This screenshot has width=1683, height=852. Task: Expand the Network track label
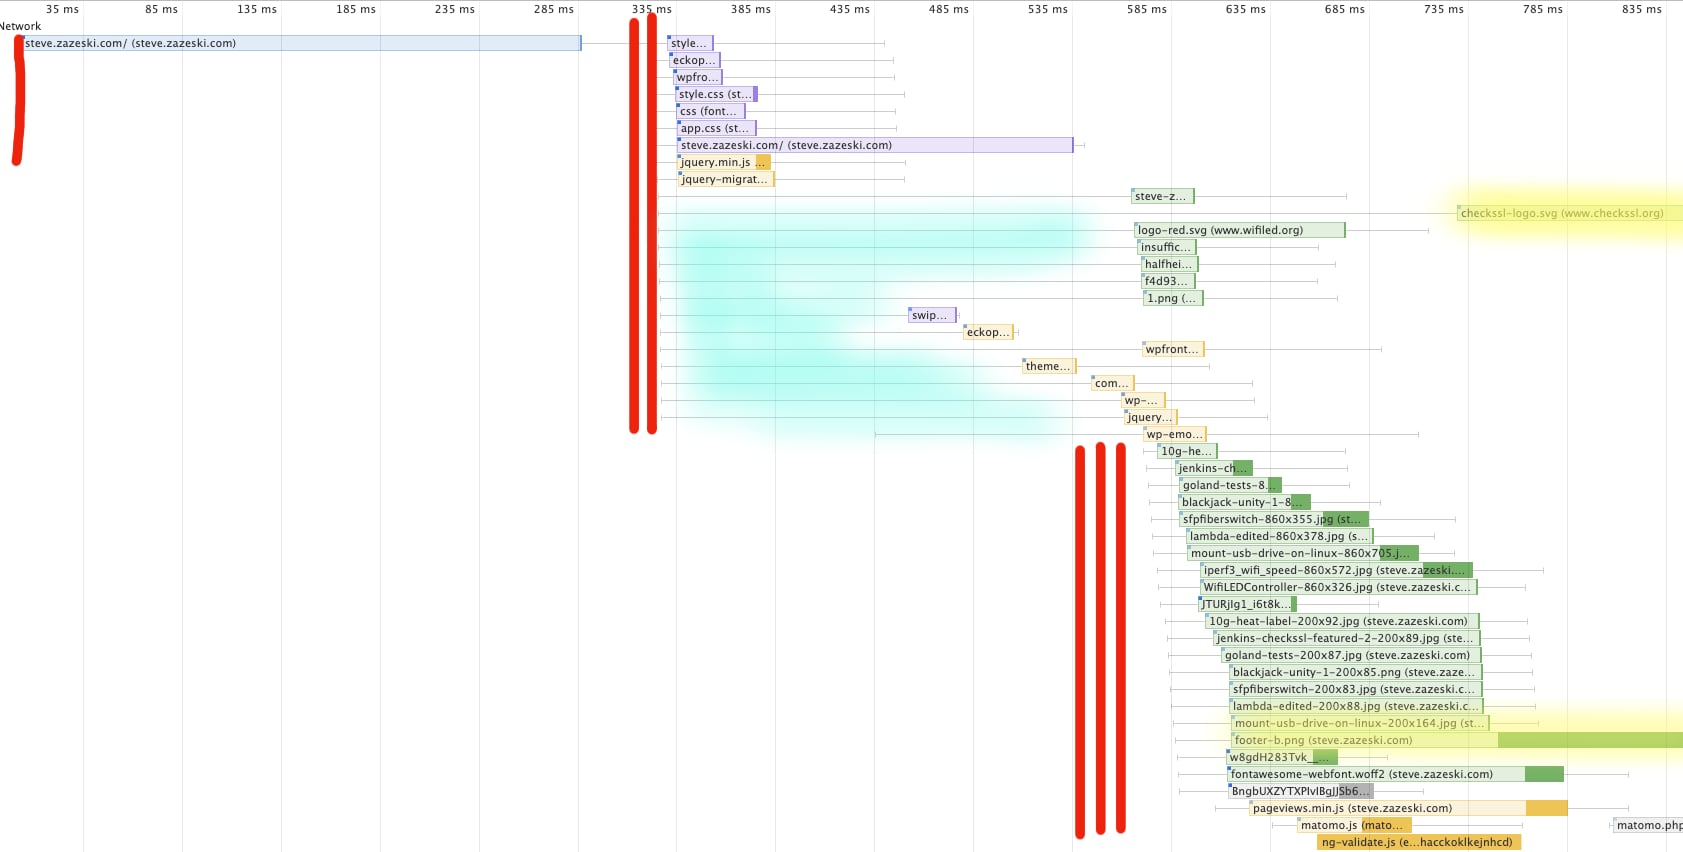coord(21,26)
